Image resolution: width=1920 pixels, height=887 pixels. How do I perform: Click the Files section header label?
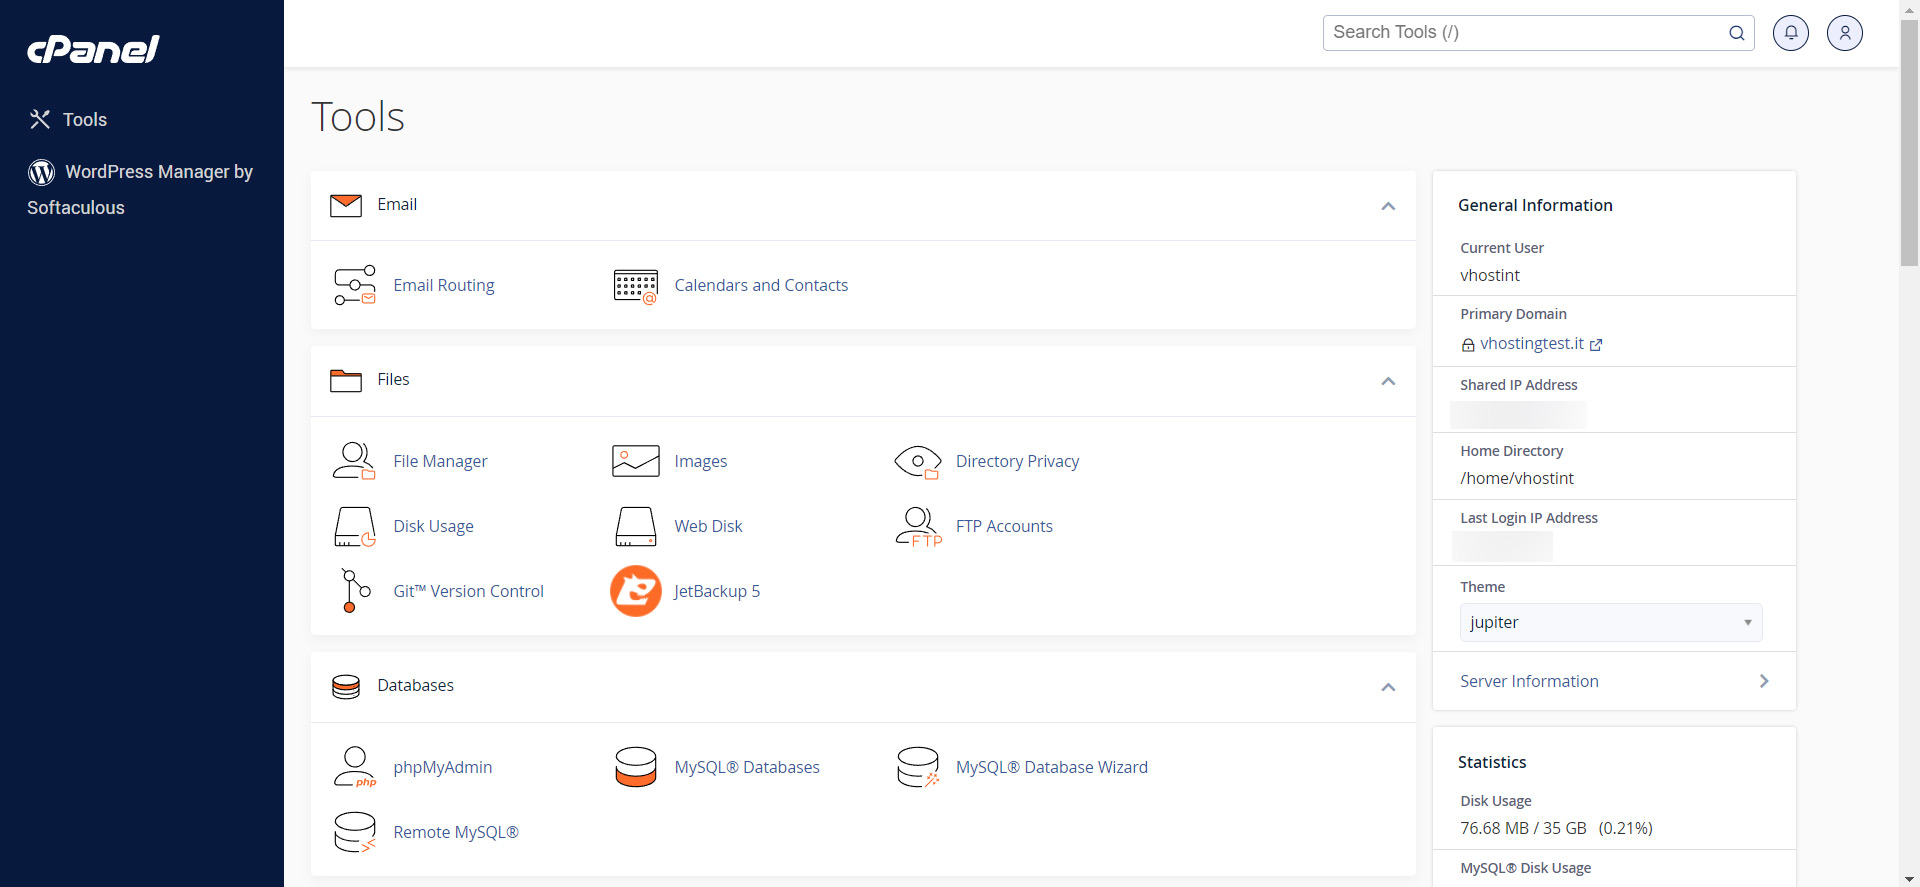[393, 379]
